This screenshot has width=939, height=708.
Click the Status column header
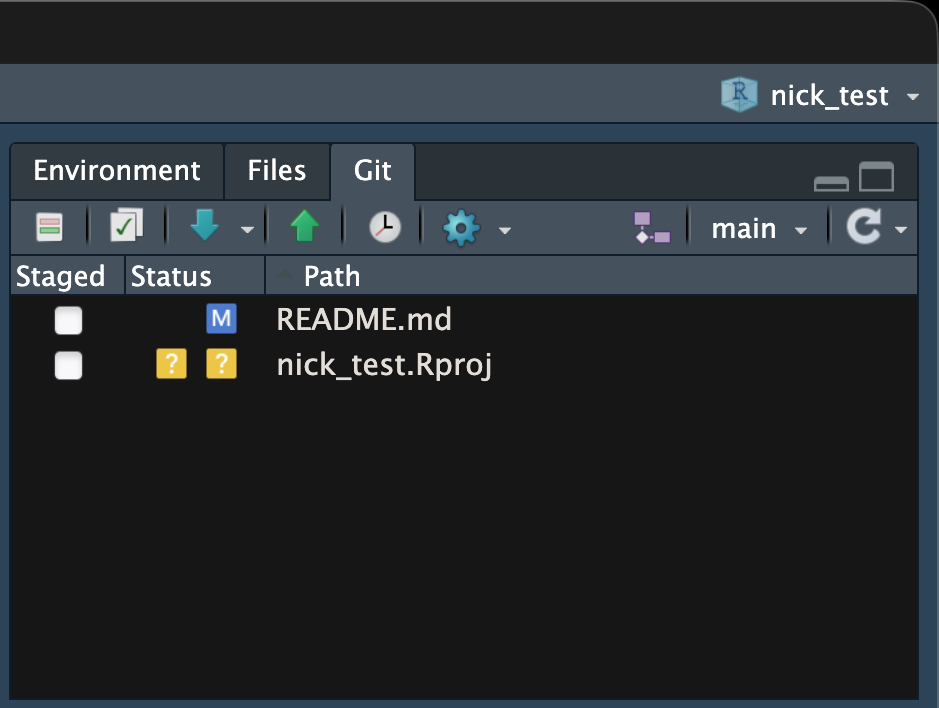click(x=171, y=276)
